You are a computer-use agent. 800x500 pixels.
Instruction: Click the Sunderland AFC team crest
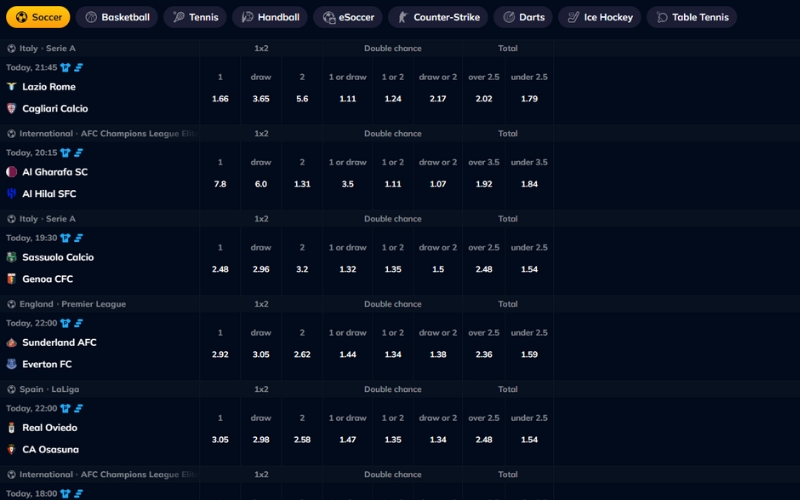point(11,342)
